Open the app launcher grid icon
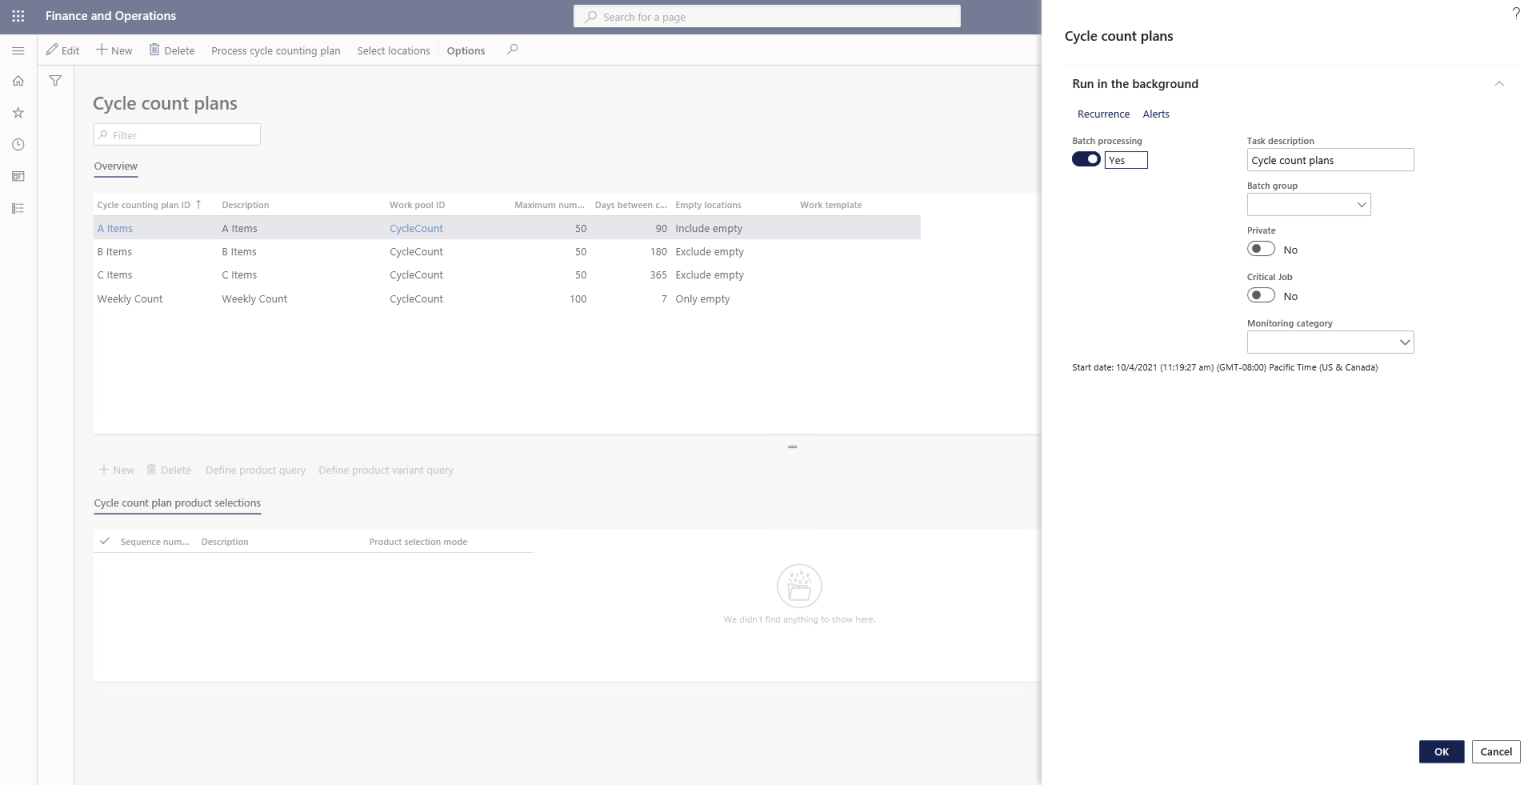Screen dimensions: 1536x785 point(17,15)
